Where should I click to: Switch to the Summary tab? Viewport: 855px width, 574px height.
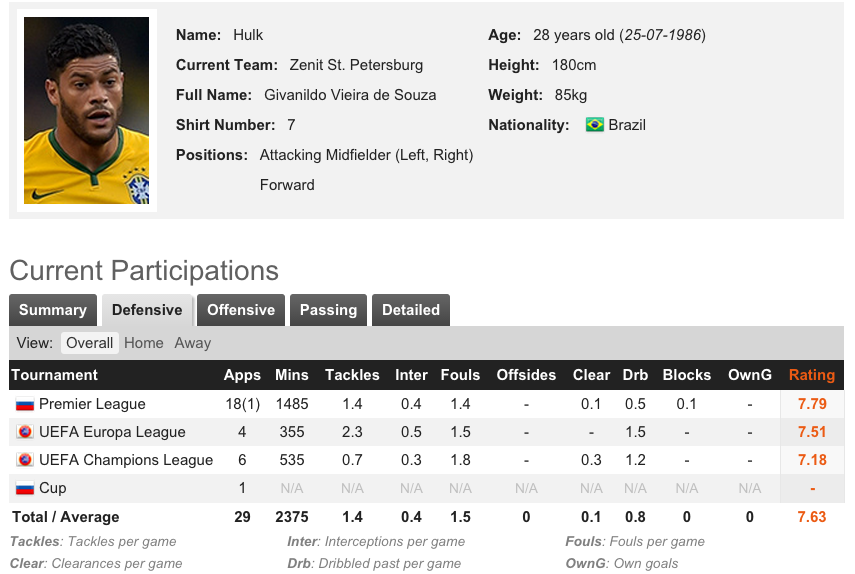[x=53, y=310]
